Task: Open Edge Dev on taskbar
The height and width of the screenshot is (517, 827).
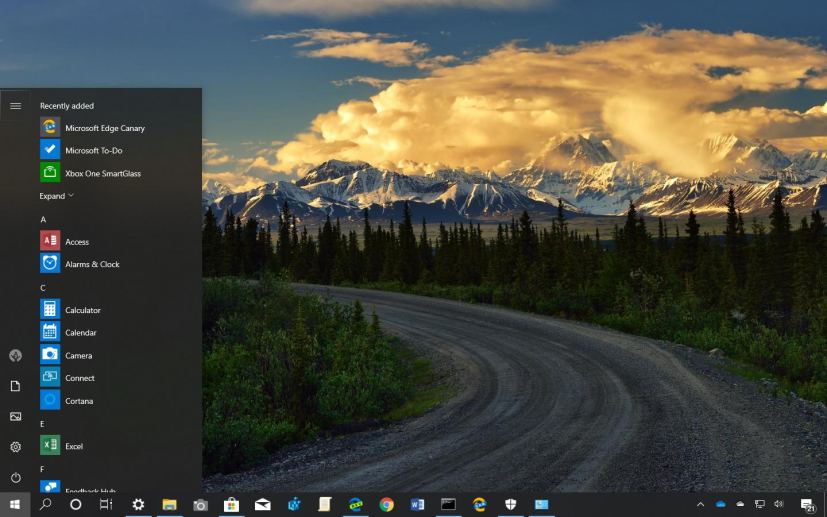Action: [x=356, y=504]
